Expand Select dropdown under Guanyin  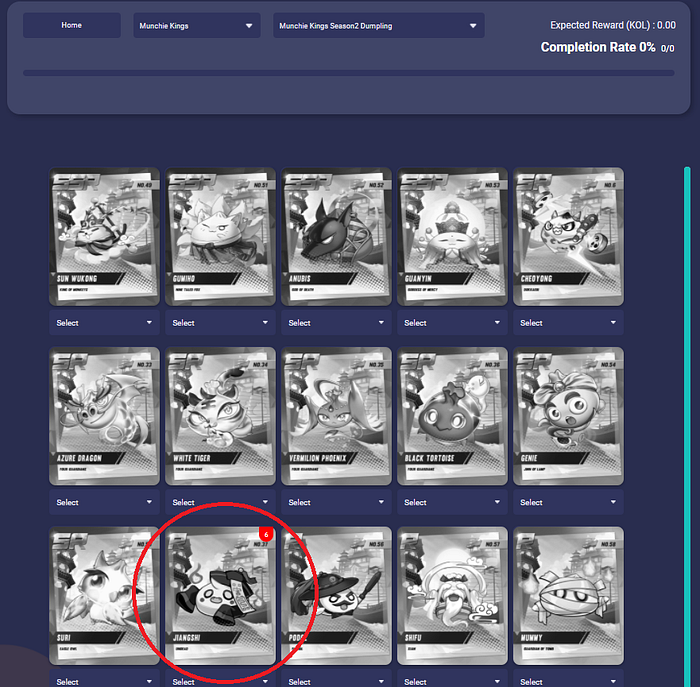pyautogui.click(x=452, y=323)
